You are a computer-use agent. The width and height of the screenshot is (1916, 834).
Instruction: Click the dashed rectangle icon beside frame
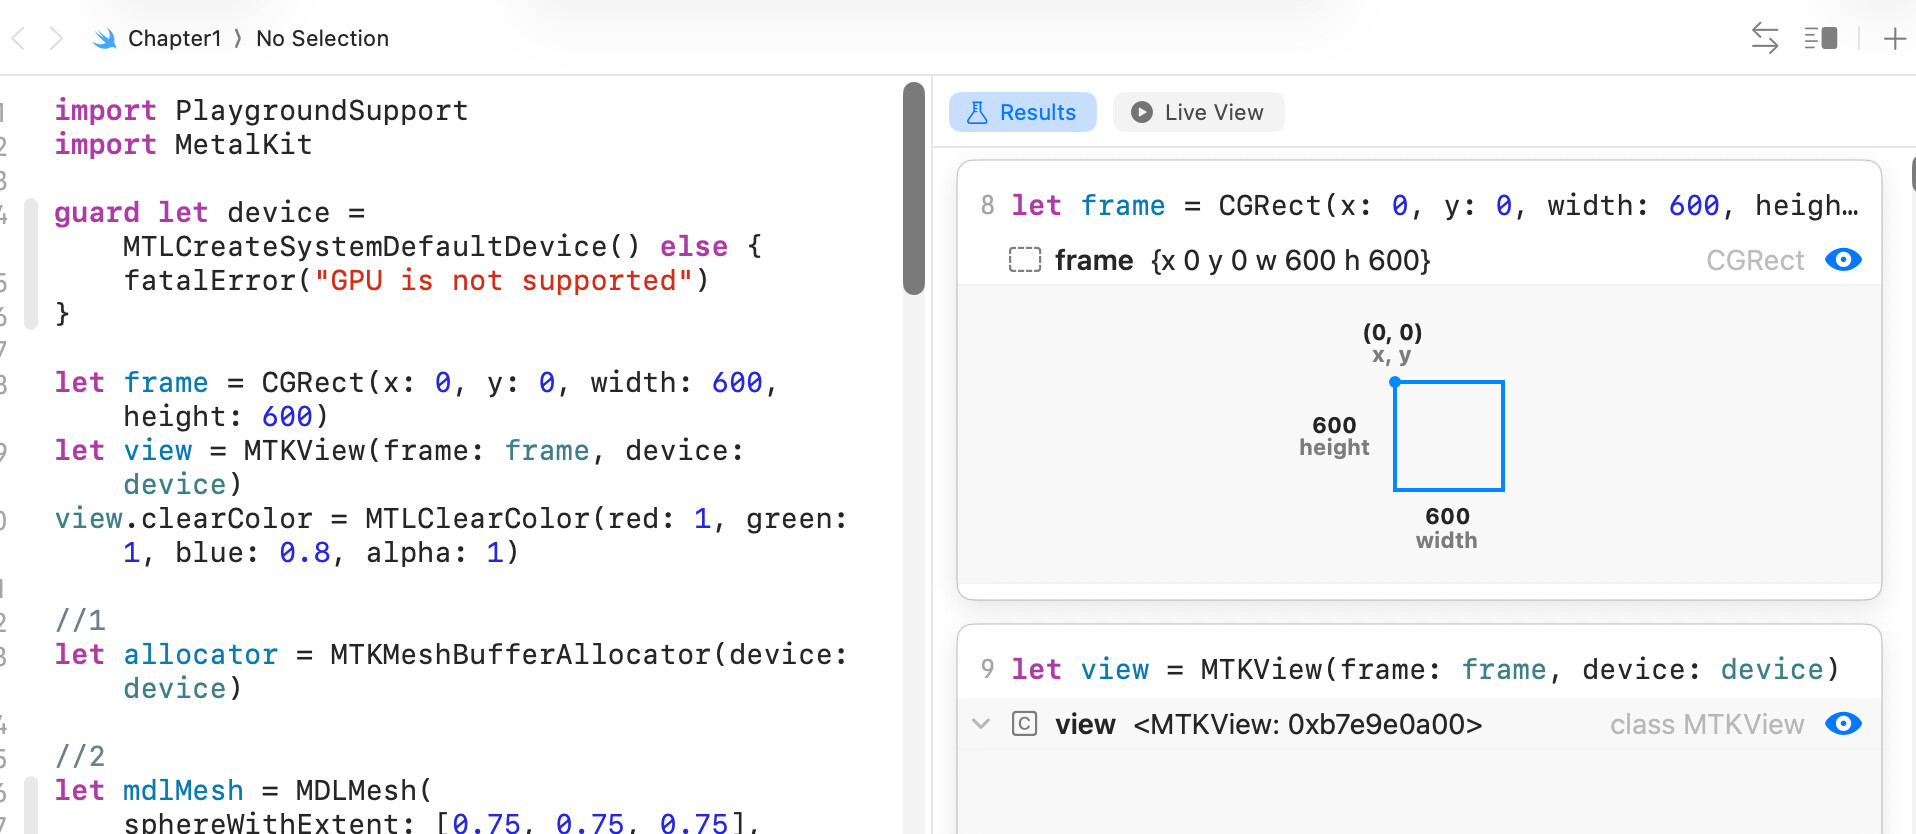coord(1024,260)
